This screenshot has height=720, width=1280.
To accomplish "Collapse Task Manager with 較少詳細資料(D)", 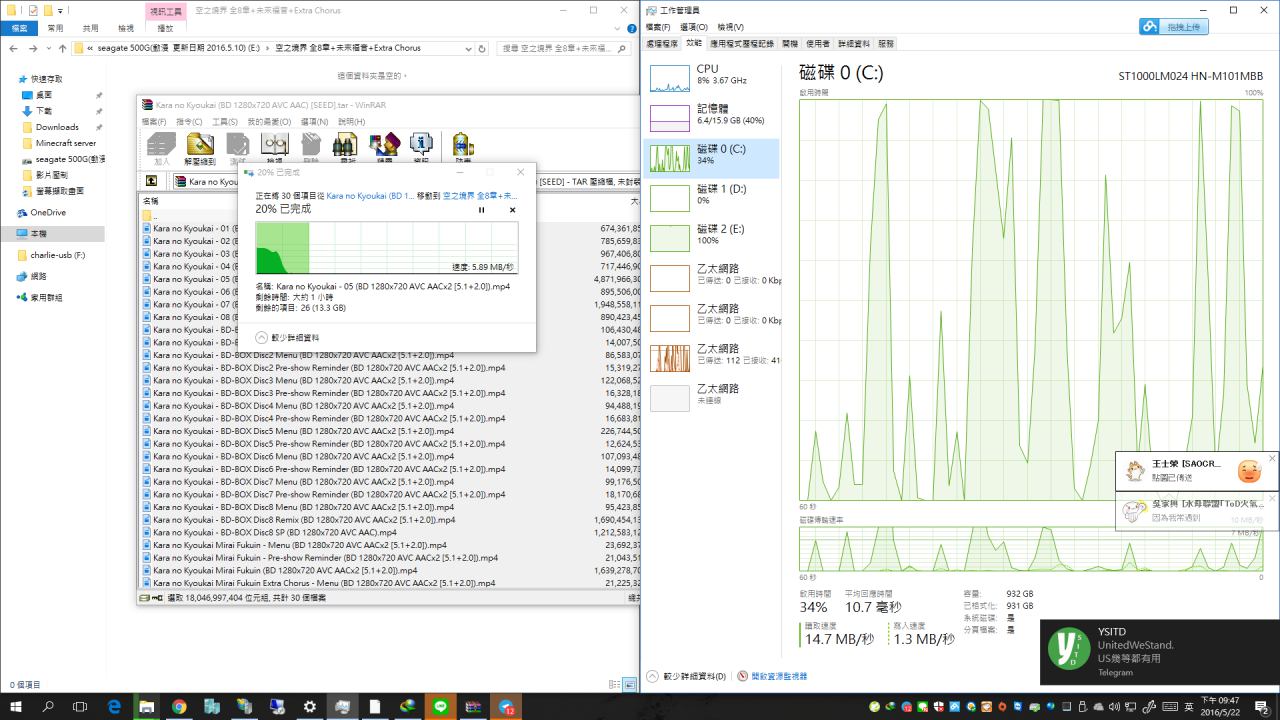I will 686,677.
